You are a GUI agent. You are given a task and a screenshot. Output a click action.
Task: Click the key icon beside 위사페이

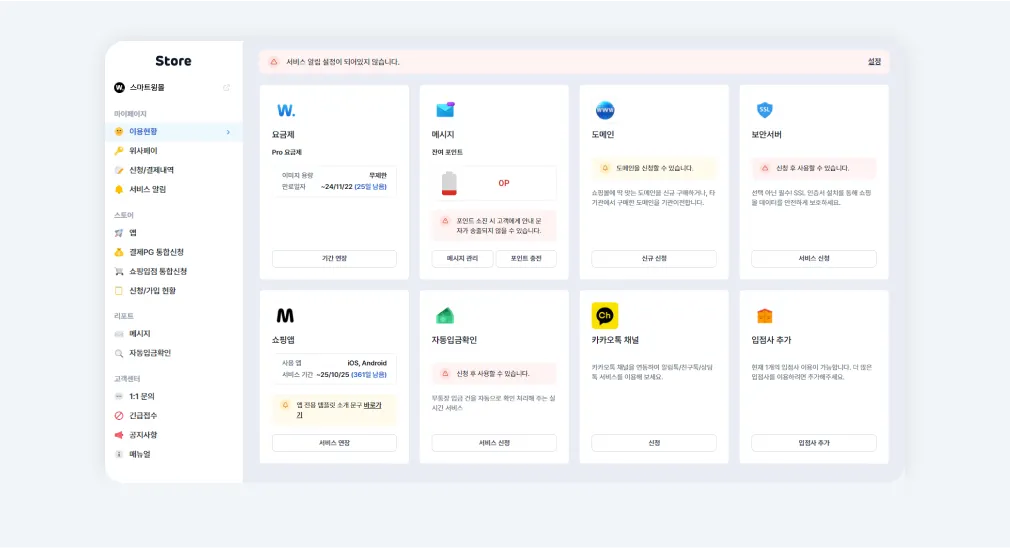point(119,151)
